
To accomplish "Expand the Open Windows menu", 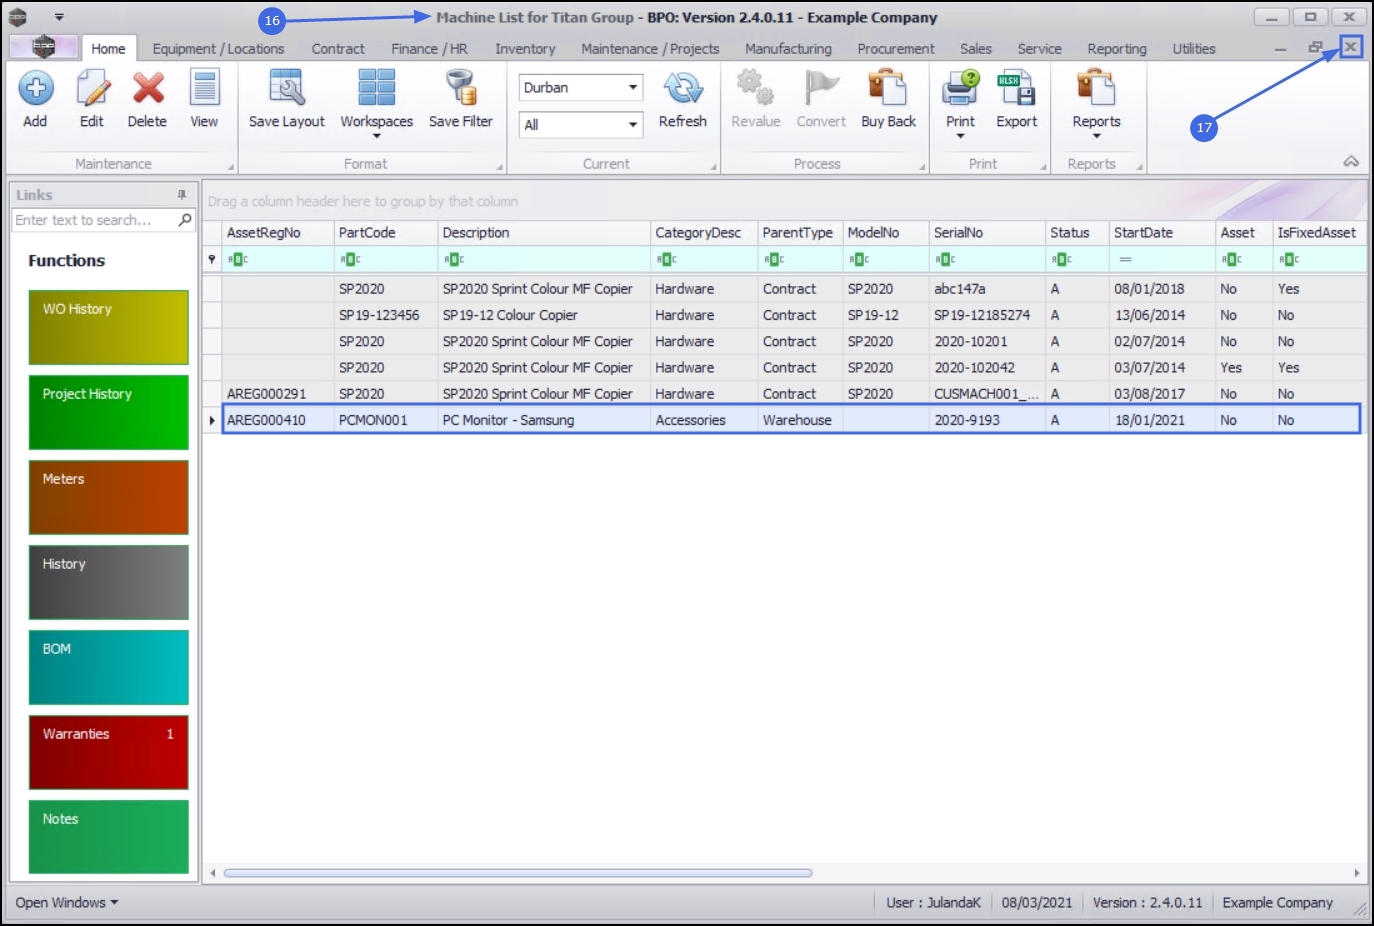I will tap(66, 902).
